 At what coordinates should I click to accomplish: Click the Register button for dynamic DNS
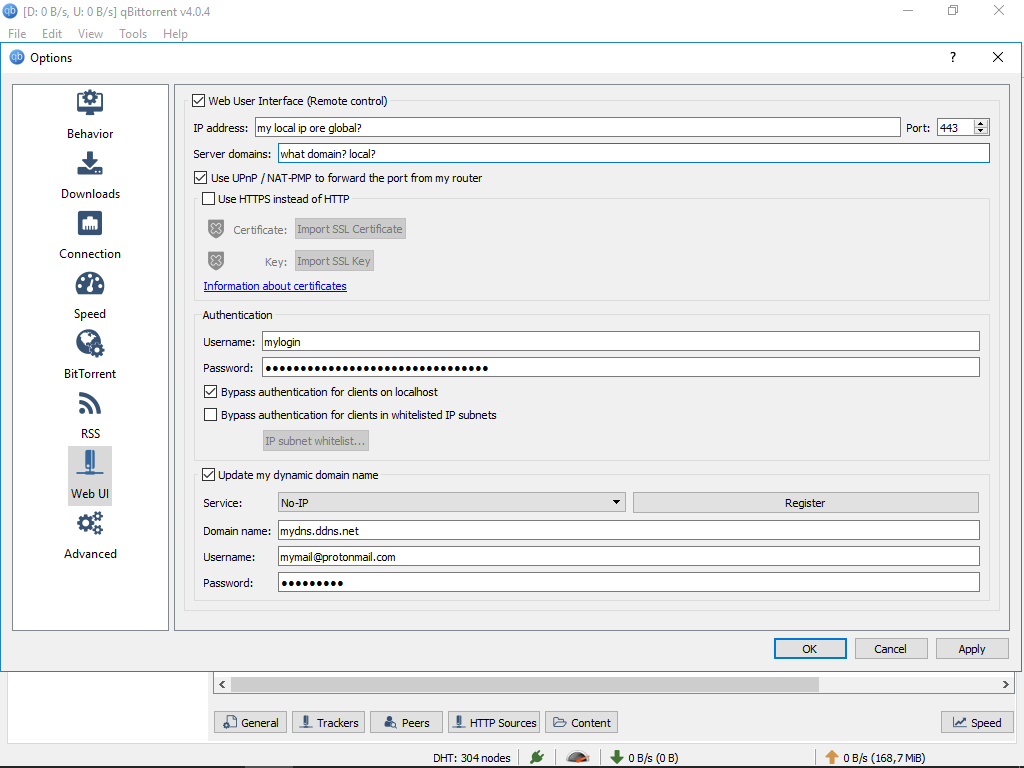pos(806,503)
